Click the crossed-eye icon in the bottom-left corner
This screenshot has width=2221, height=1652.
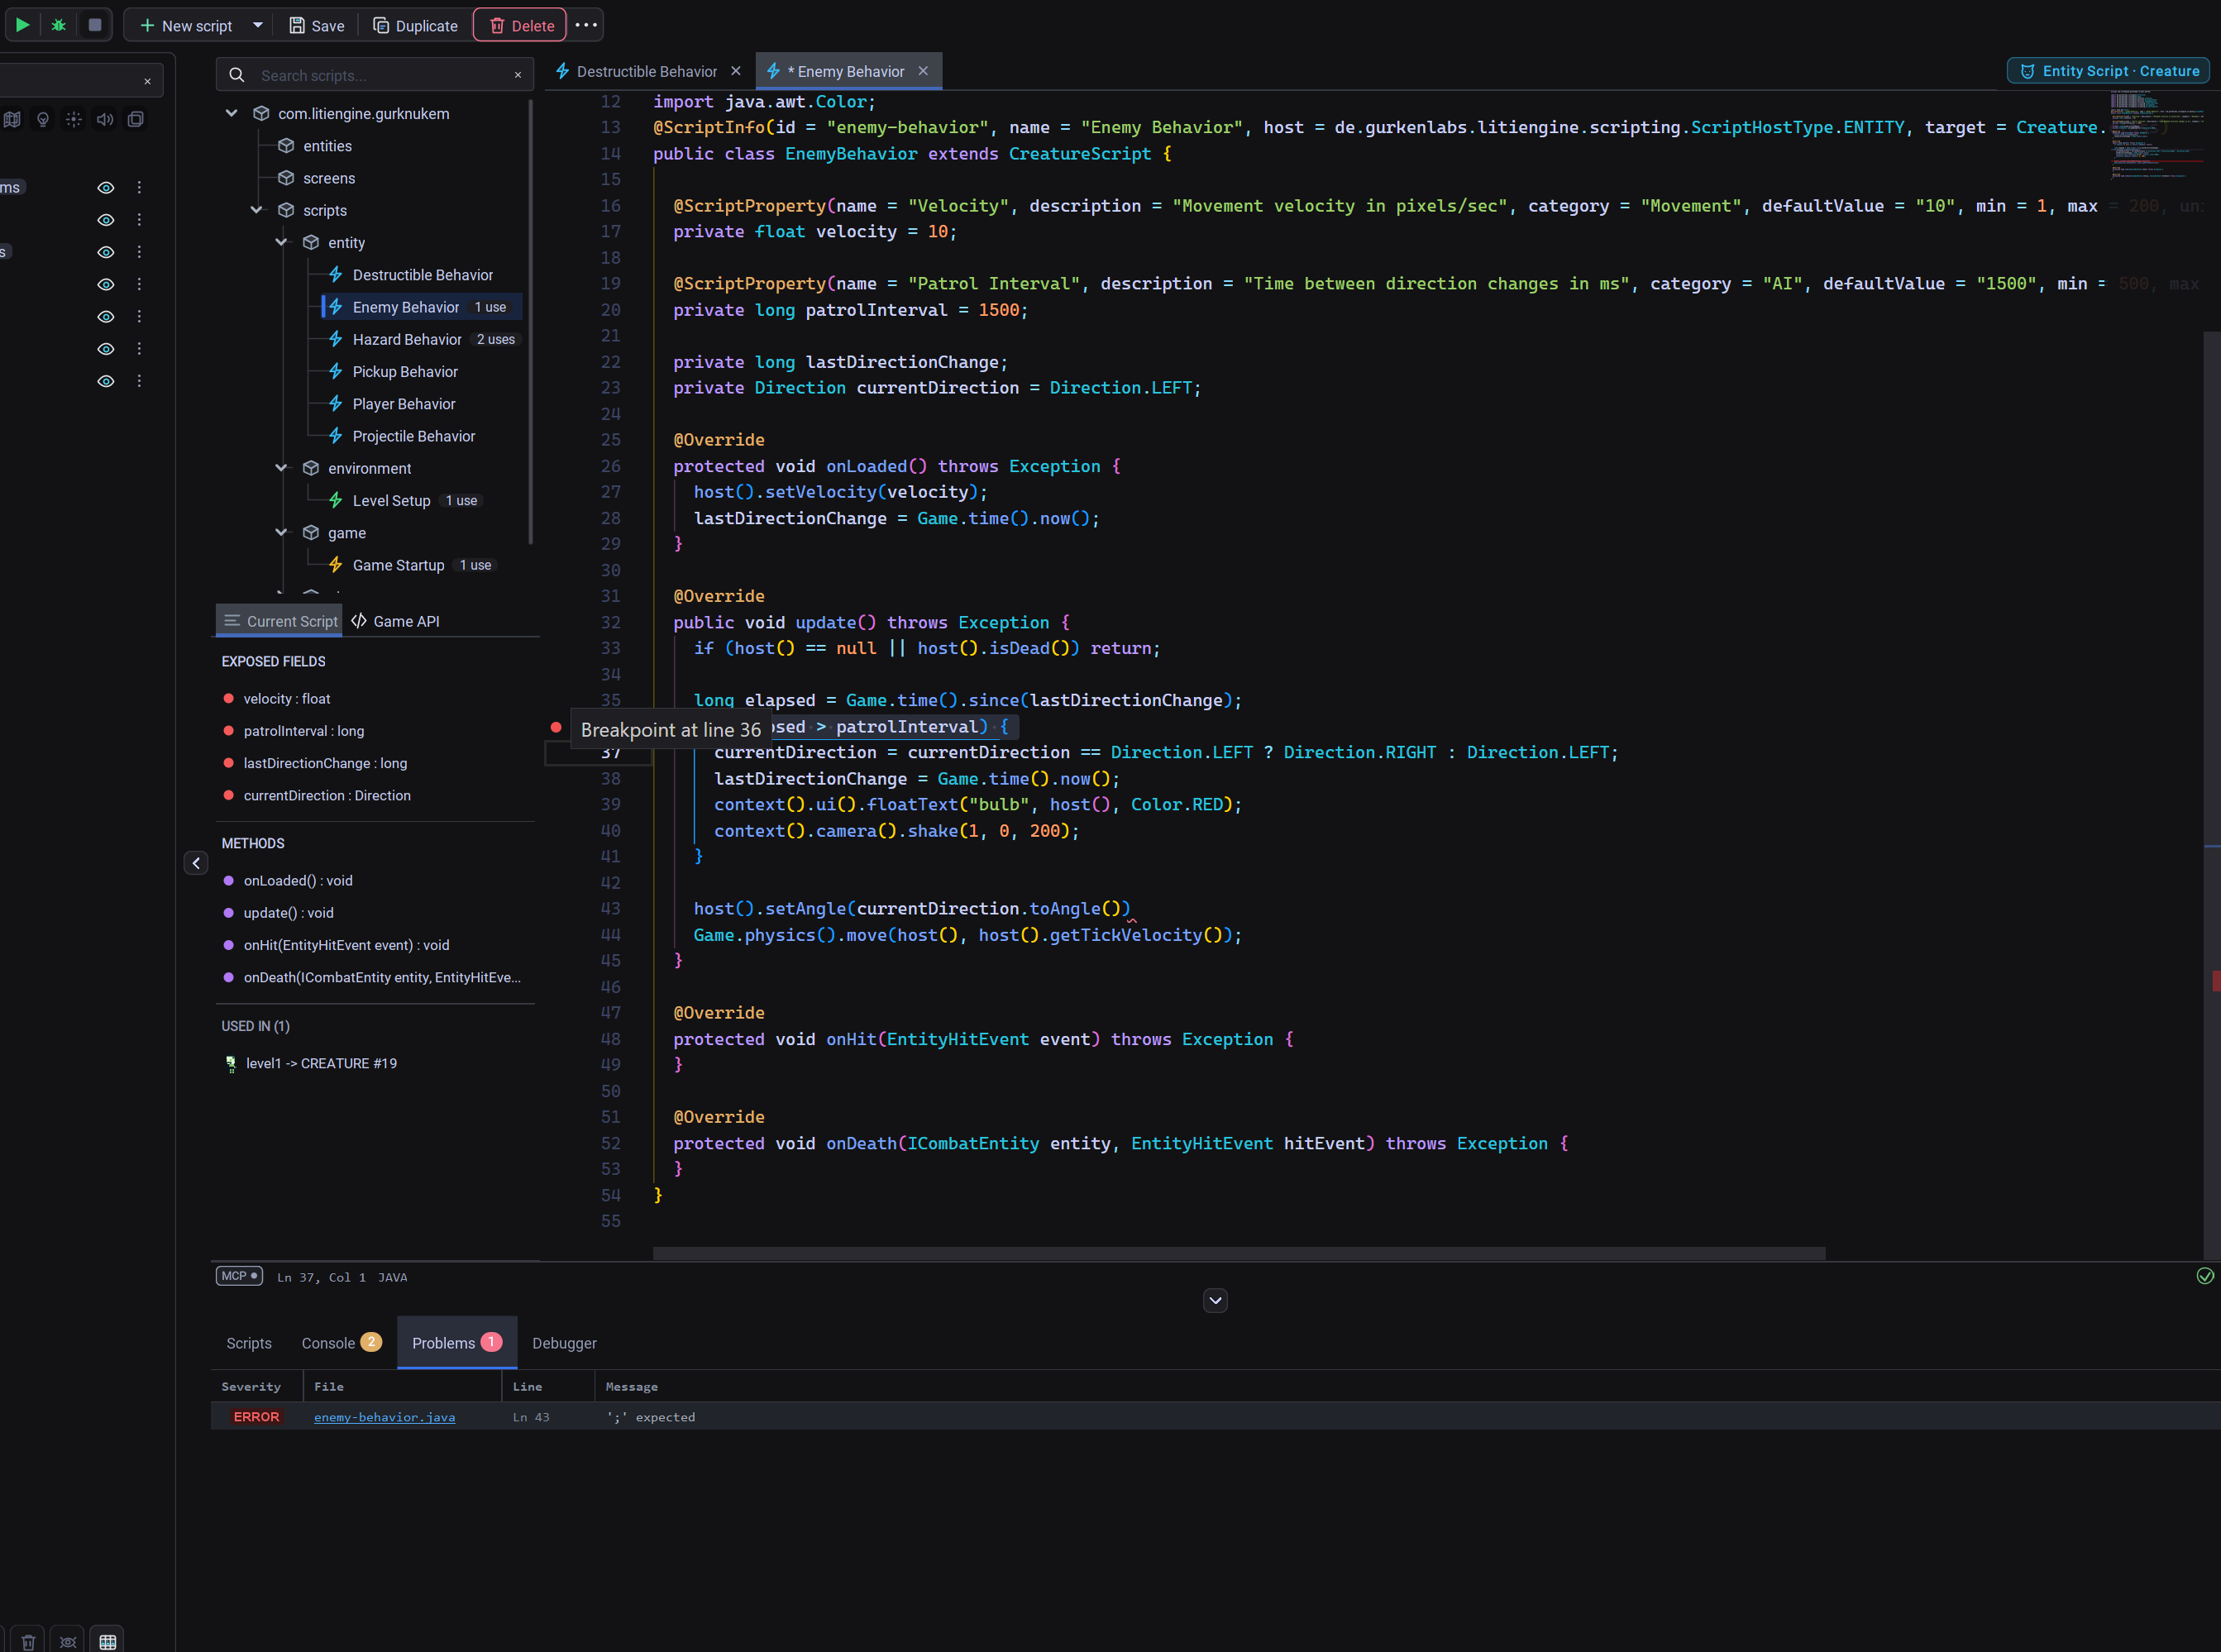(68, 1641)
